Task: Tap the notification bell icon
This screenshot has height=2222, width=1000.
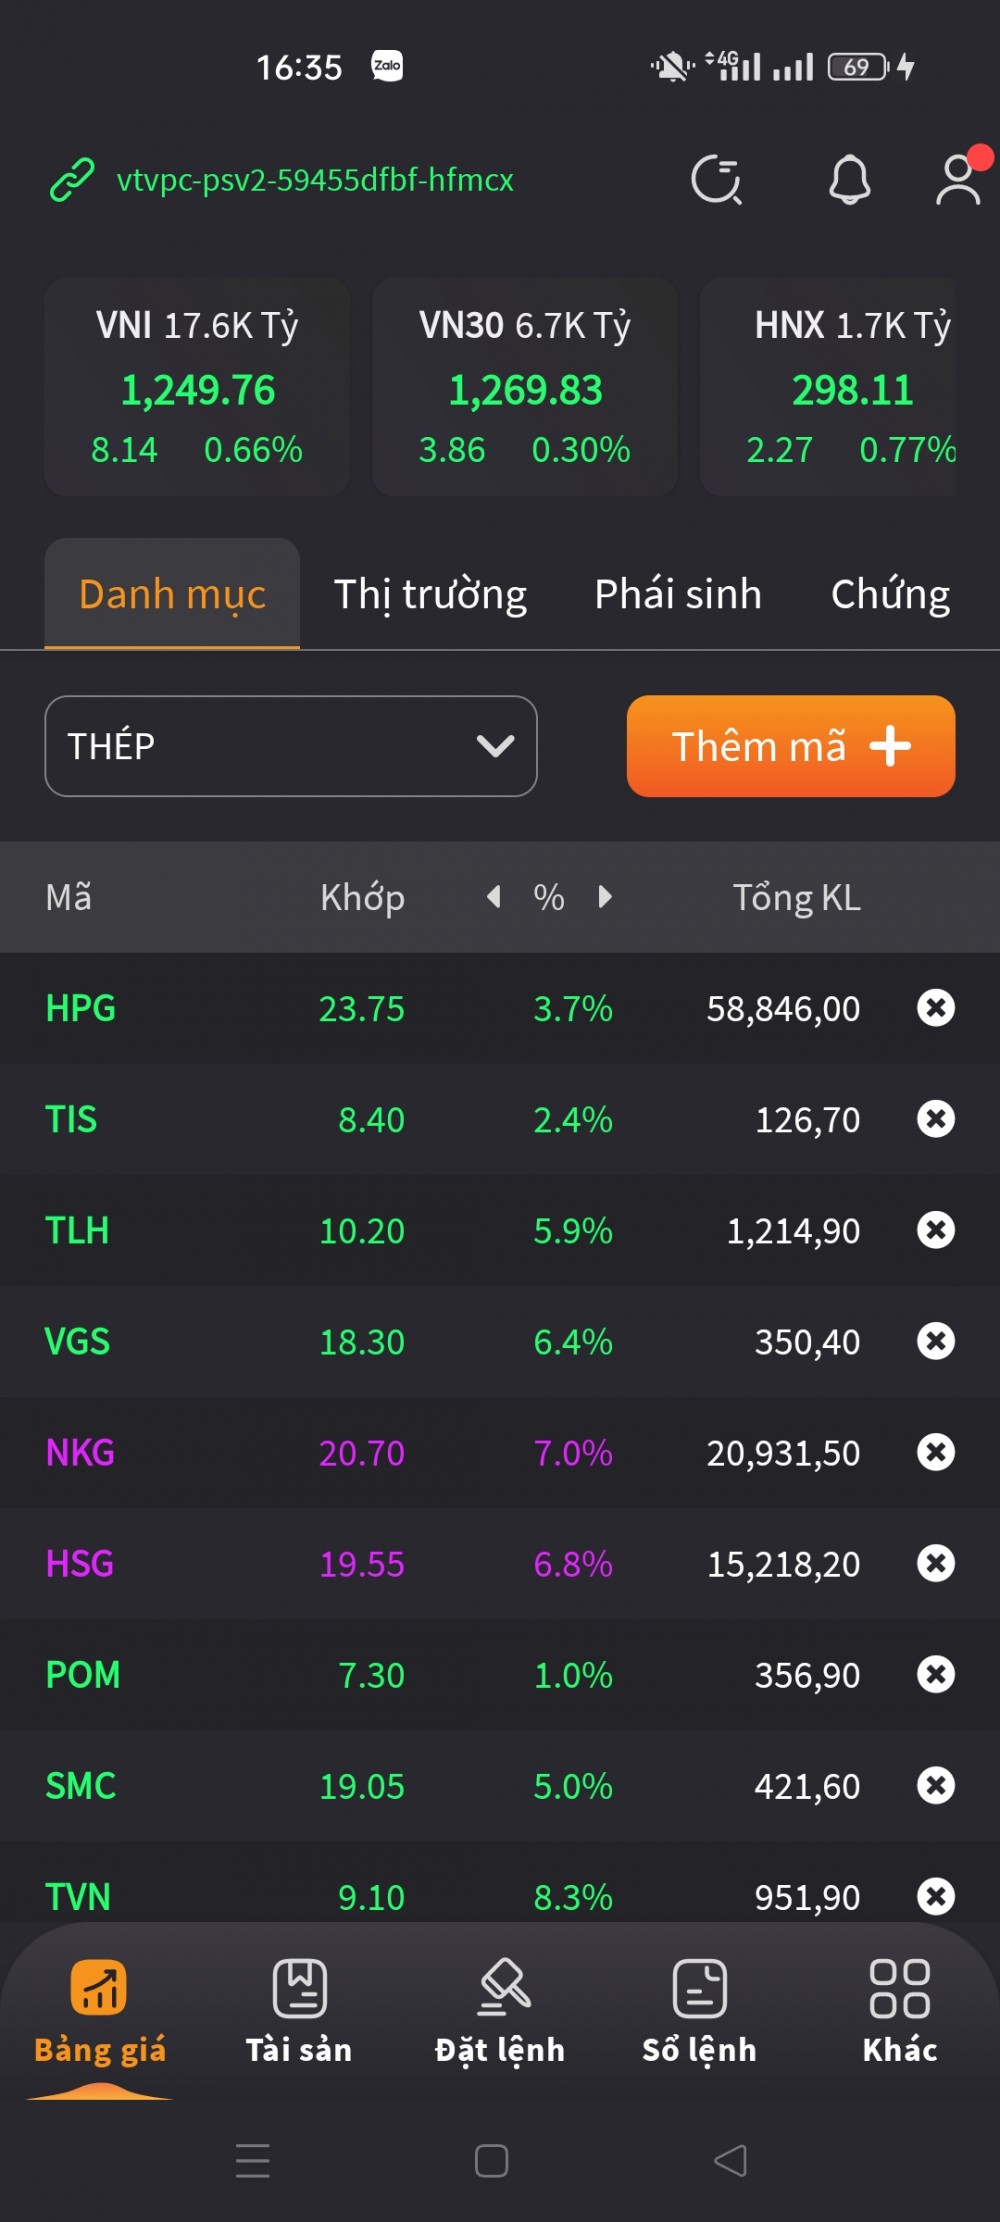Action: (849, 181)
